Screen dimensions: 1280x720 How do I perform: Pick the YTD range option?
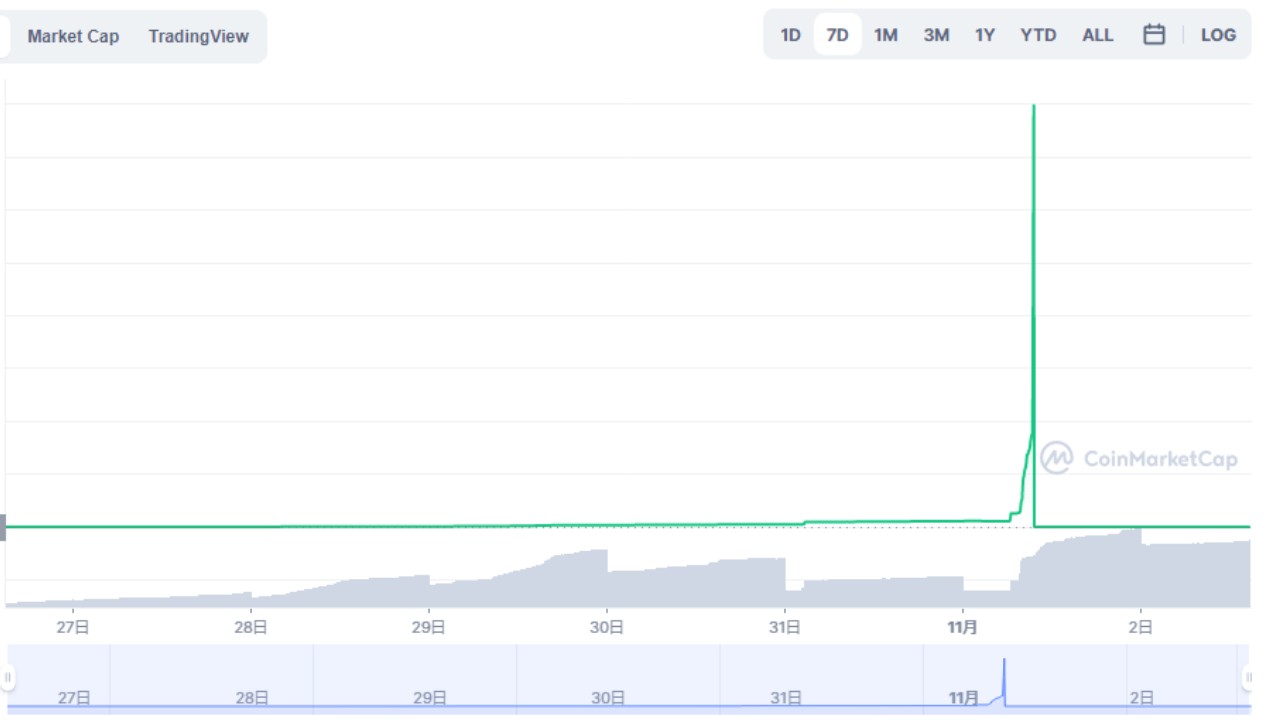[1038, 35]
